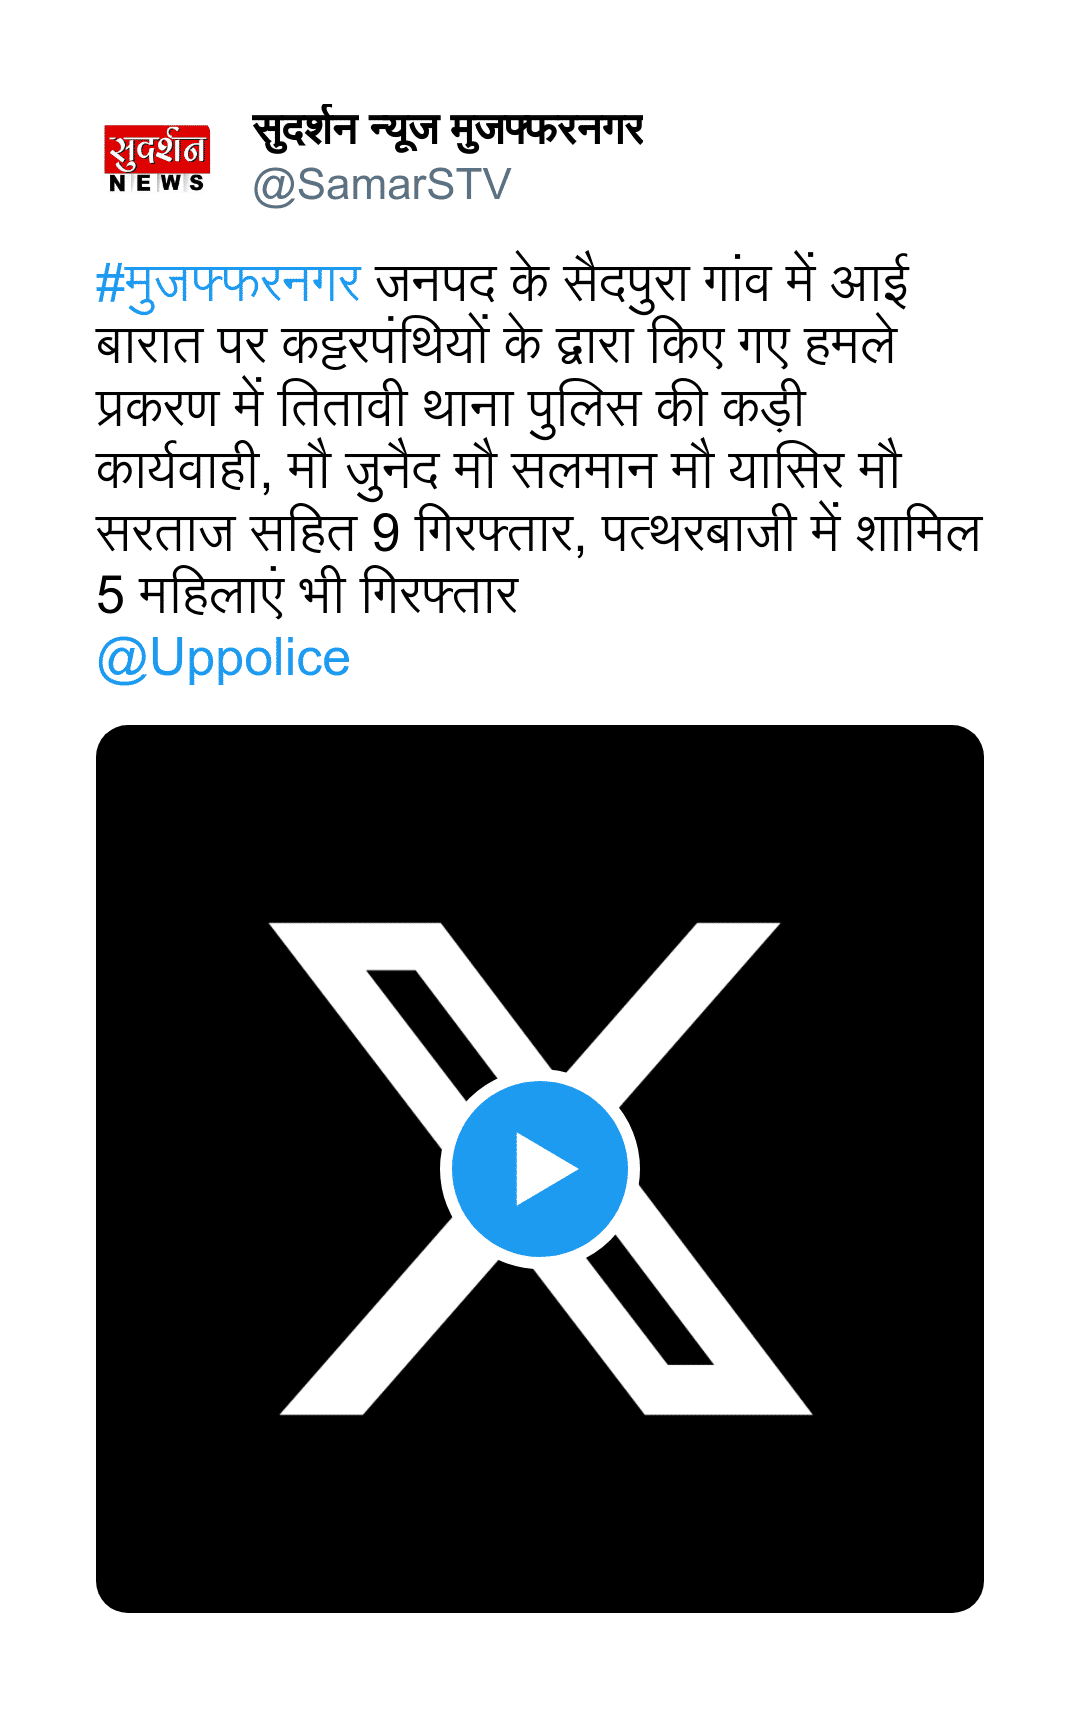Open the @SamarSTV handle
Viewport: 1080px width, 1709px height.
[x=382, y=185]
